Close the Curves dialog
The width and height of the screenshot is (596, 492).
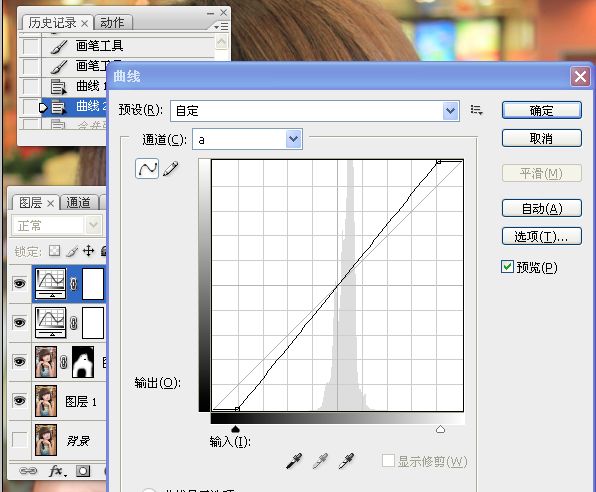click(580, 76)
